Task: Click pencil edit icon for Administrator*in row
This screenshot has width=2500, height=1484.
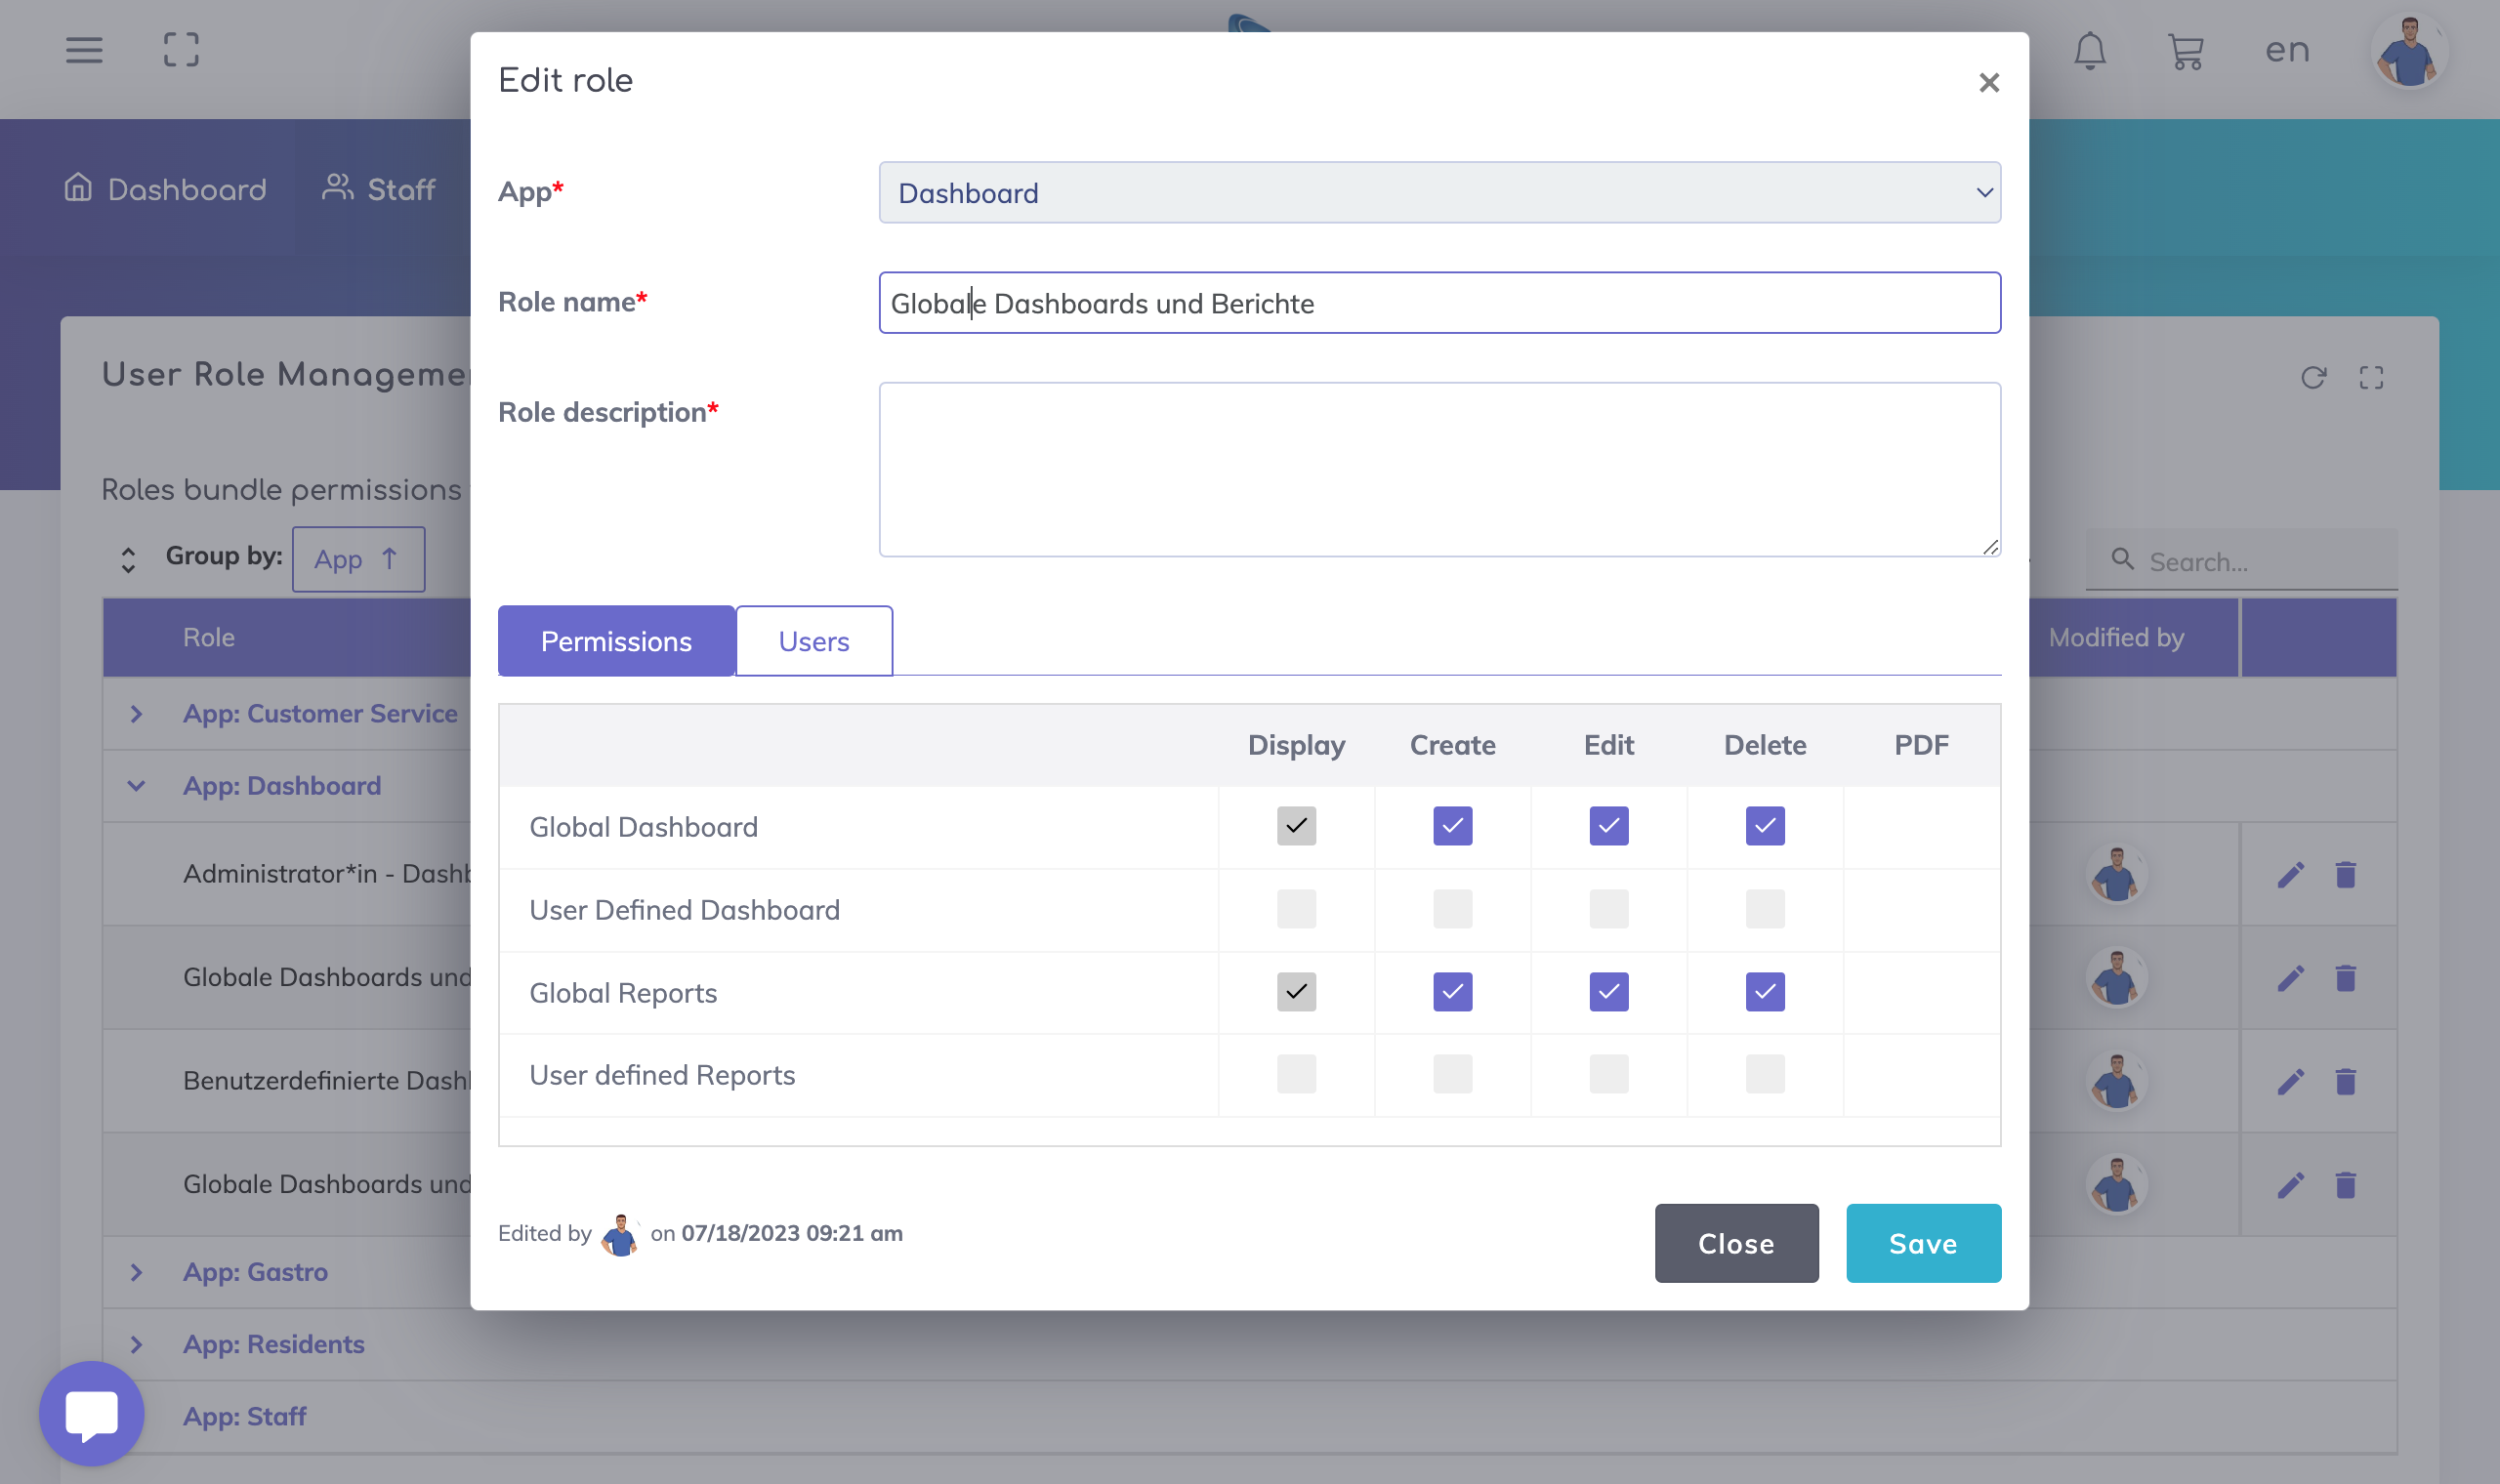Action: coord(2291,875)
